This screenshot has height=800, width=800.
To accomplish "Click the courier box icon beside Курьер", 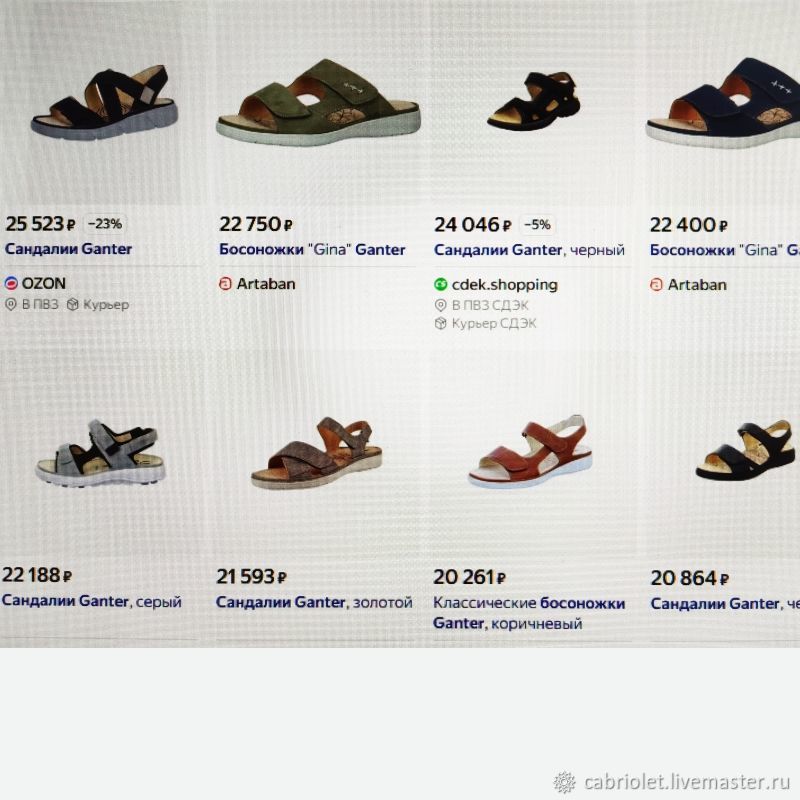I will 73,305.
